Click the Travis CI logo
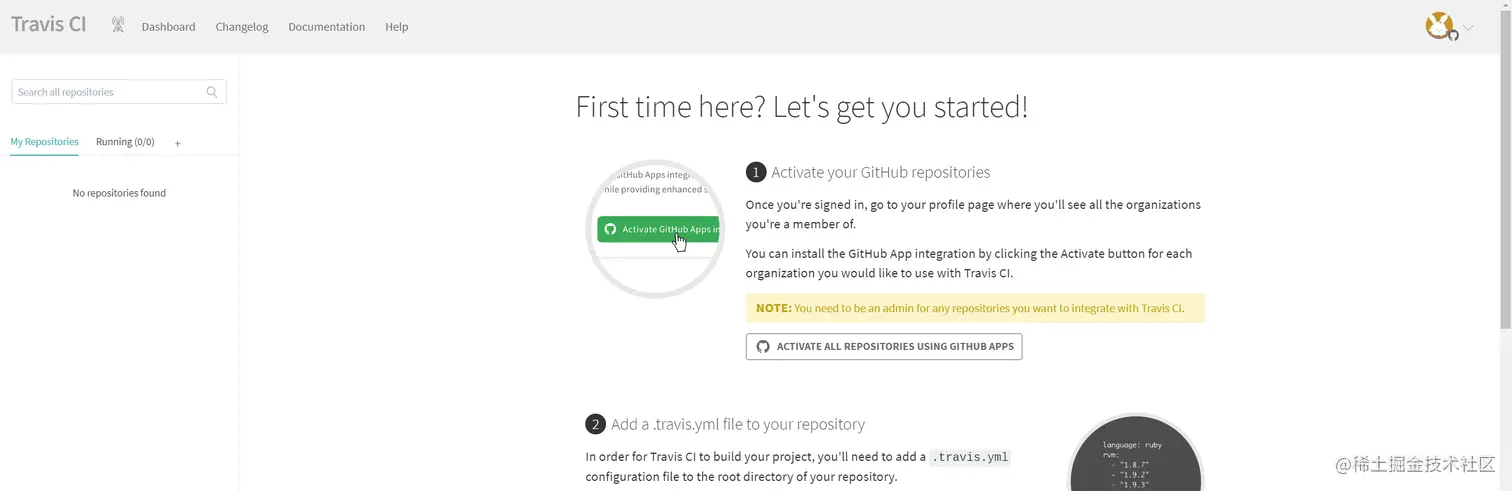Viewport: 1512px width, 491px height. [48, 24]
